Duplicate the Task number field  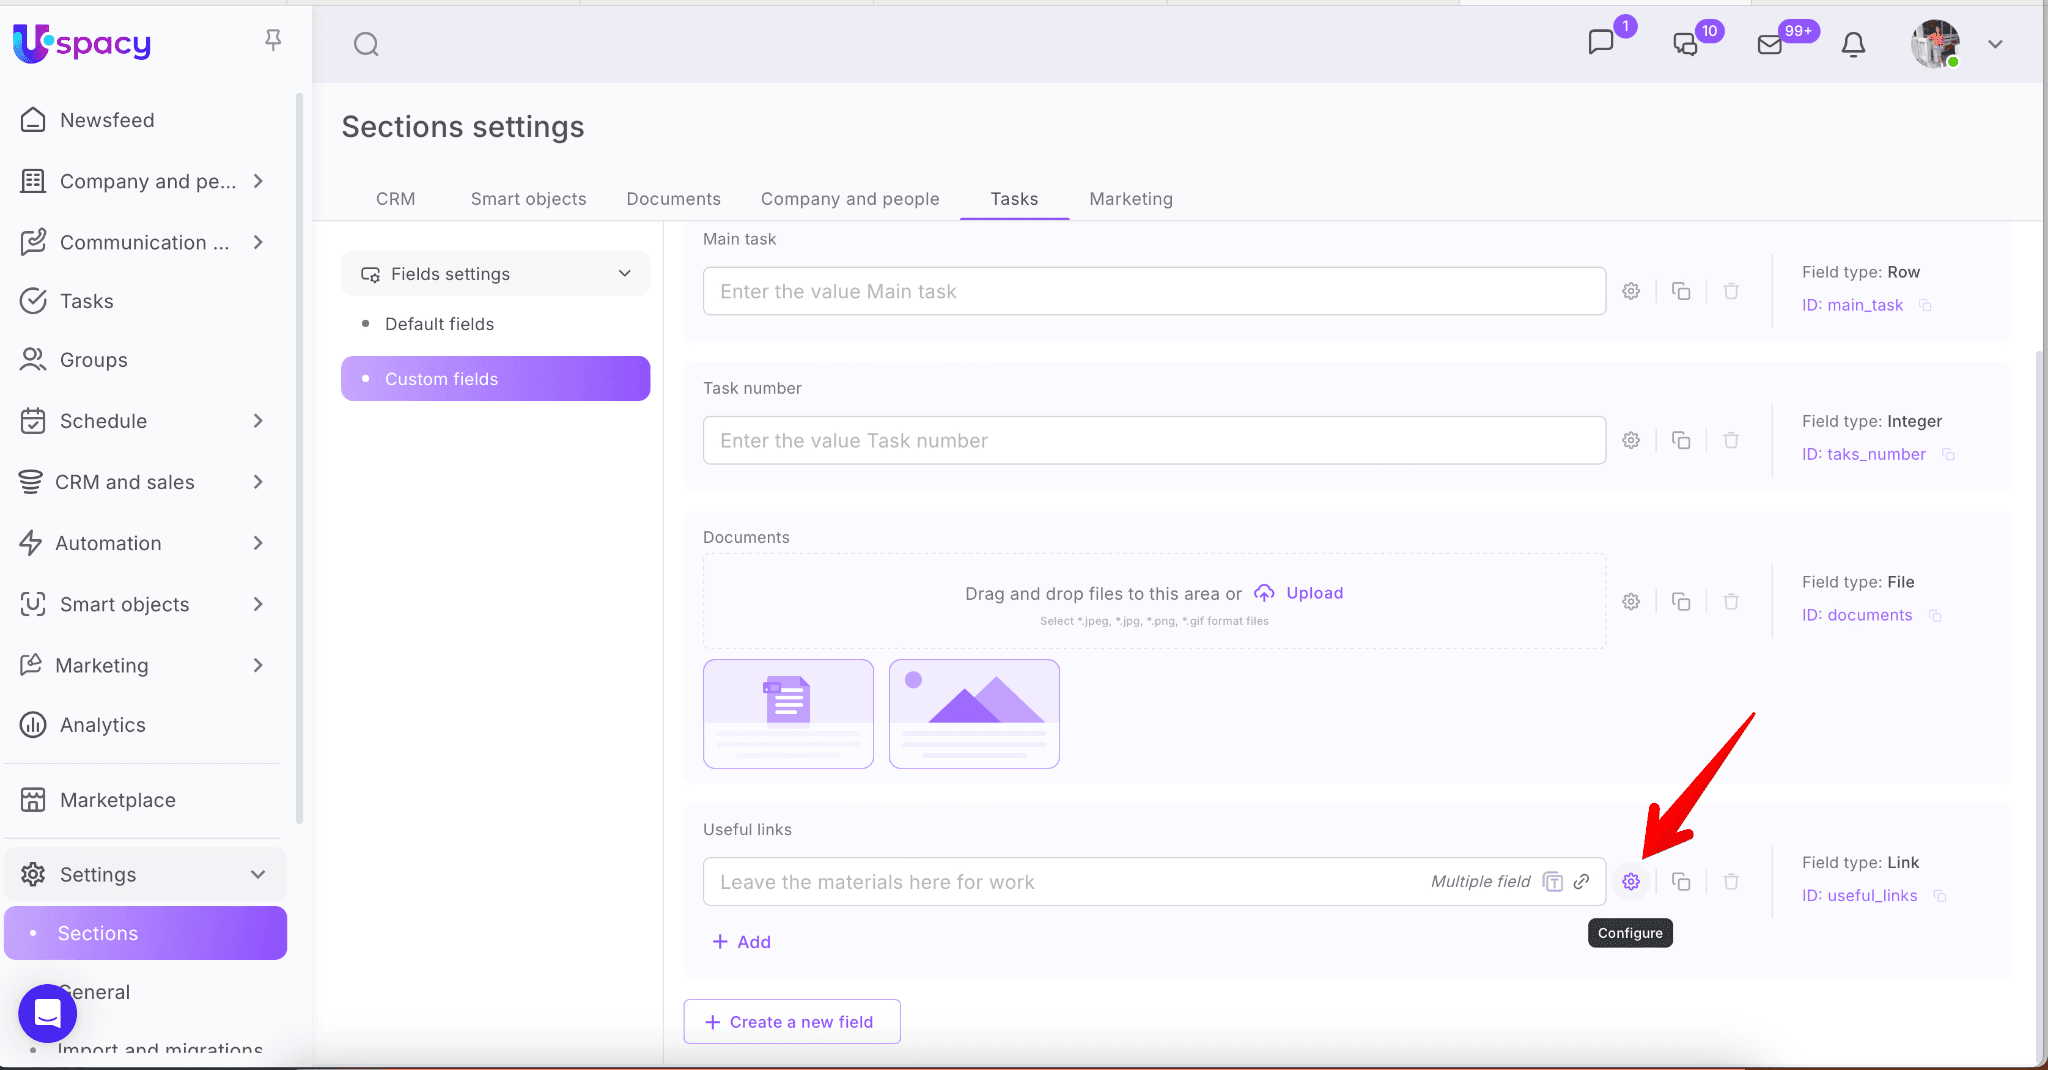tap(1681, 440)
